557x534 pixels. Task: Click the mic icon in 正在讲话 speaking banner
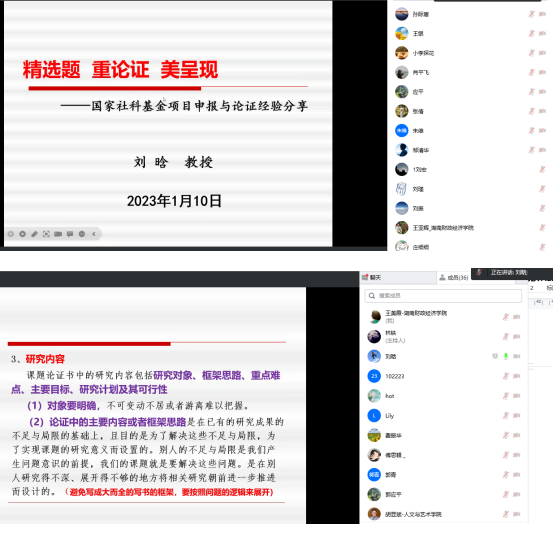479,273
